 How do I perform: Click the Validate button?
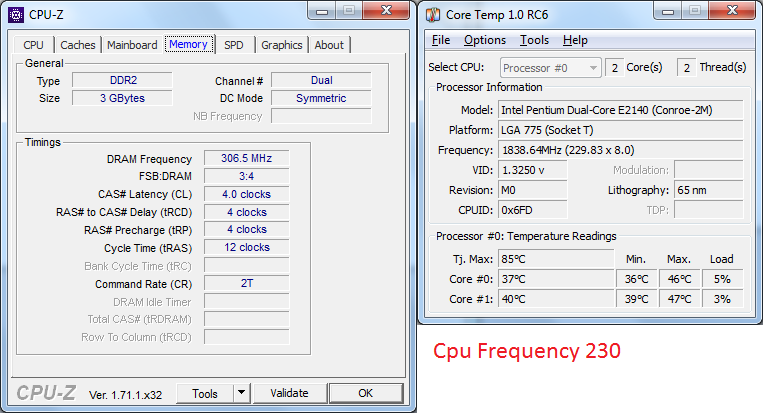click(x=290, y=393)
